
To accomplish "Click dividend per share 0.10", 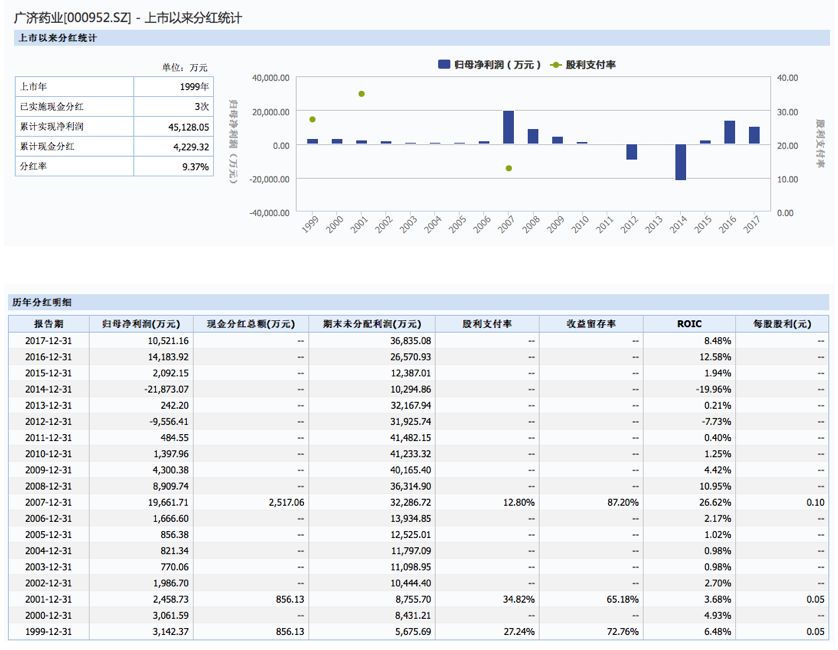I will (x=816, y=502).
